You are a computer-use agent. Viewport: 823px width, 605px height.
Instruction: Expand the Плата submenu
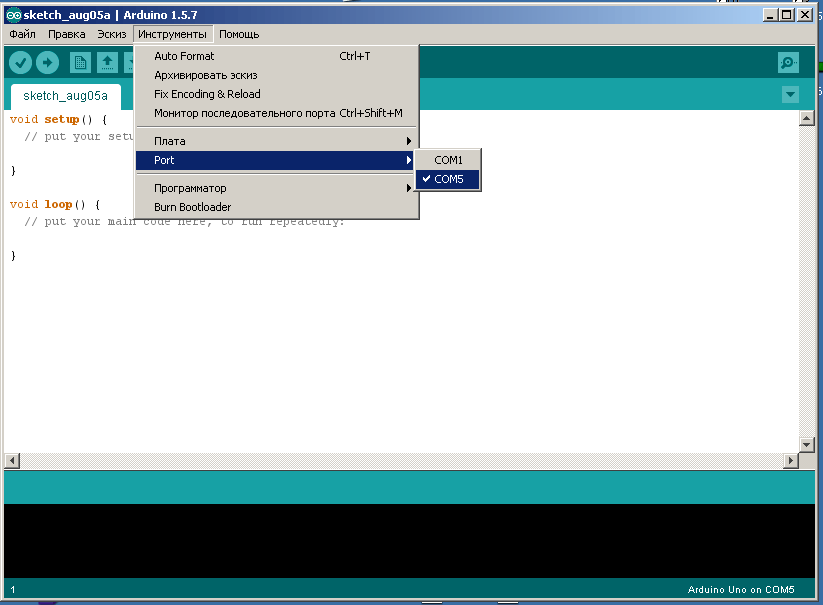tap(276, 141)
